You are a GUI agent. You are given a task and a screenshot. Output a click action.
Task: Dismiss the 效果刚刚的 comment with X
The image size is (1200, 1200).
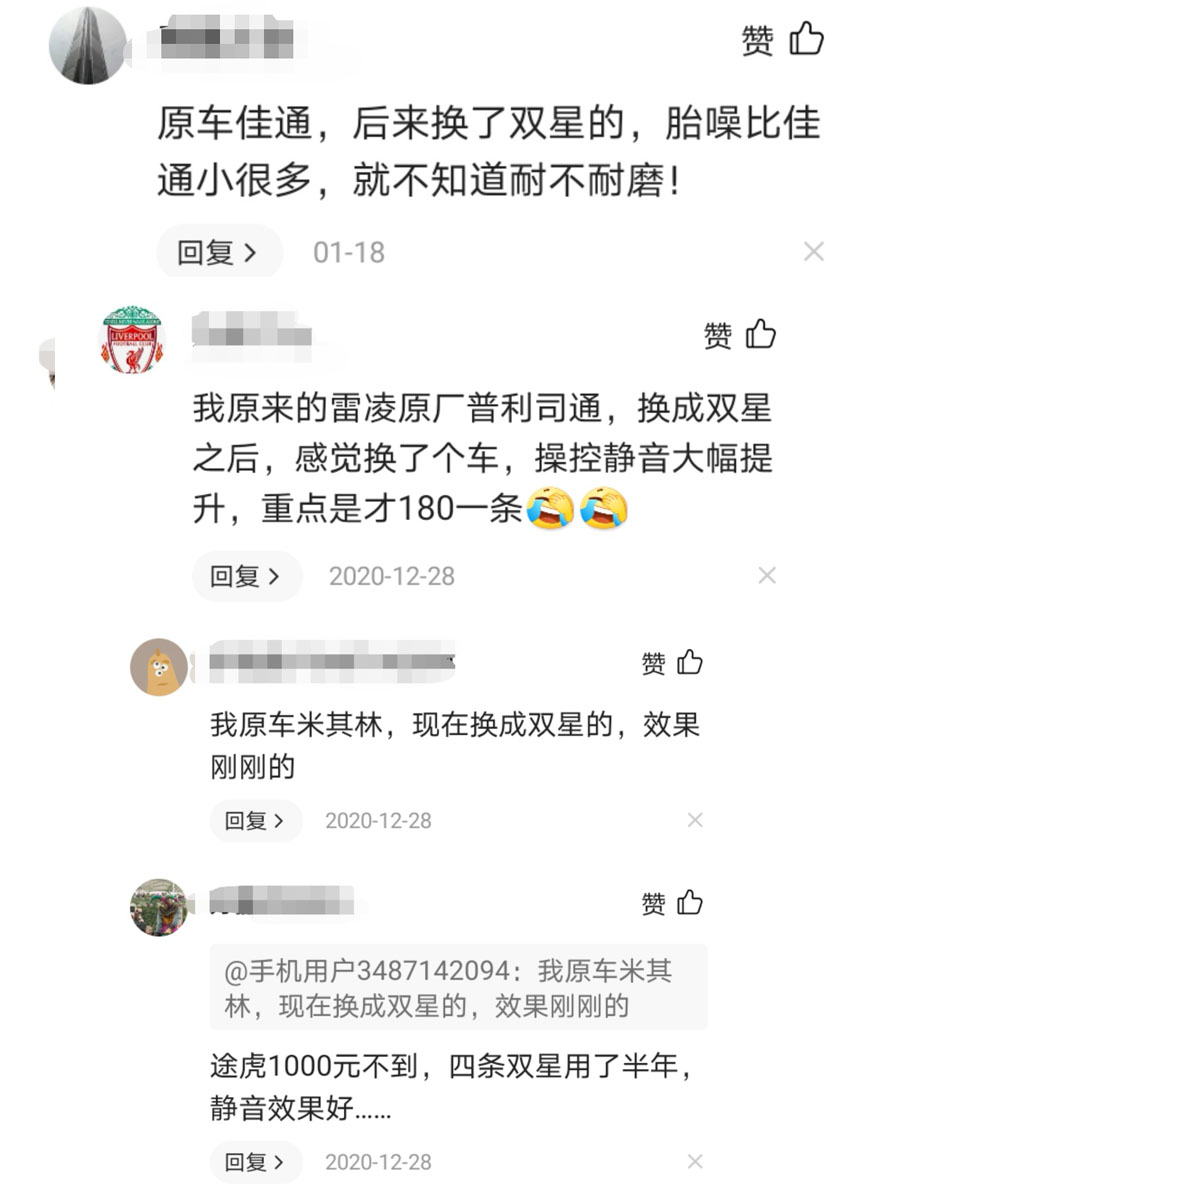coord(695,820)
